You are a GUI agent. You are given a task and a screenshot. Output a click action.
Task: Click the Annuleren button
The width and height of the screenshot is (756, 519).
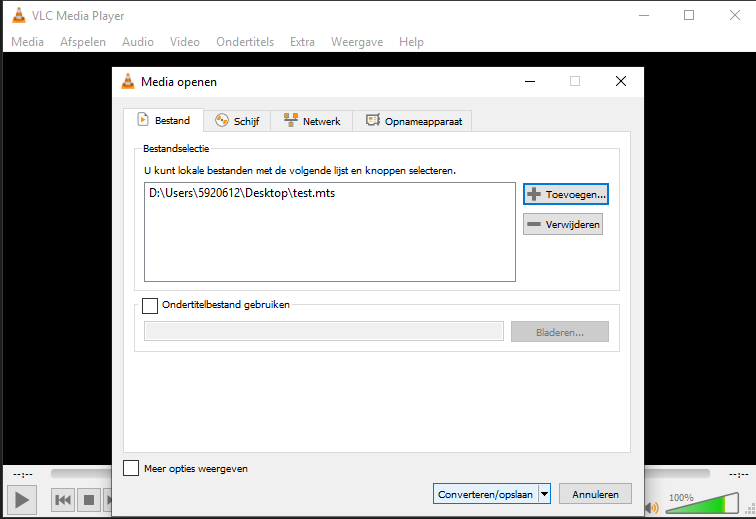tap(595, 494)
